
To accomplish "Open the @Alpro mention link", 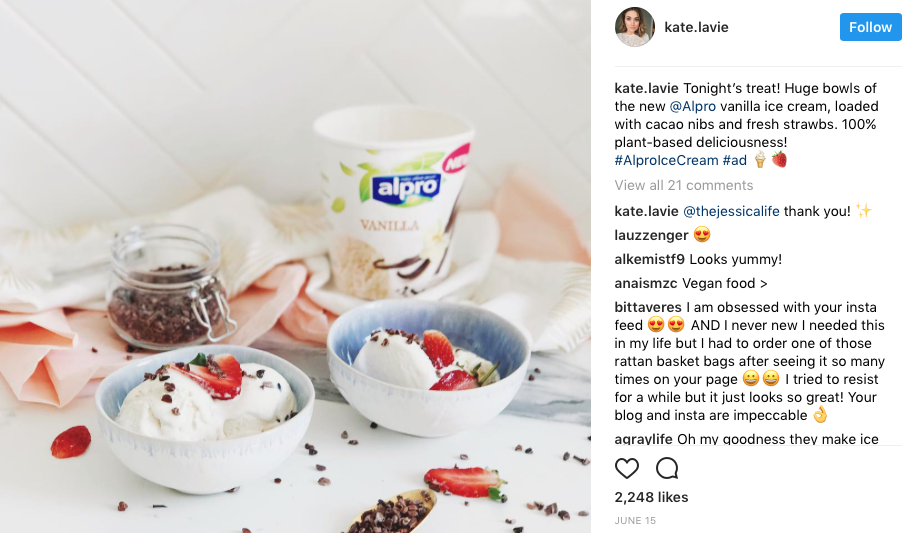I will point(692,106).
